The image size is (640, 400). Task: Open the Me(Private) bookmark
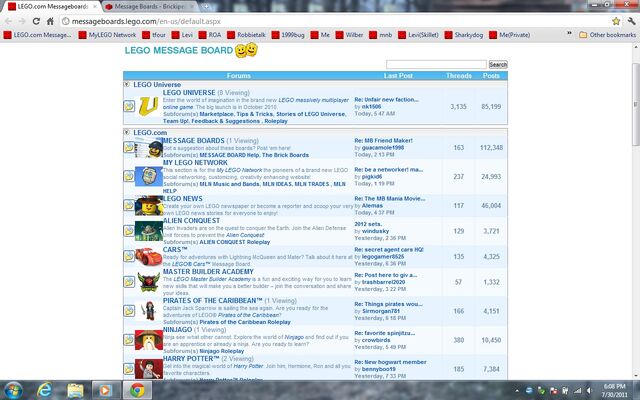tap(510, 35)
